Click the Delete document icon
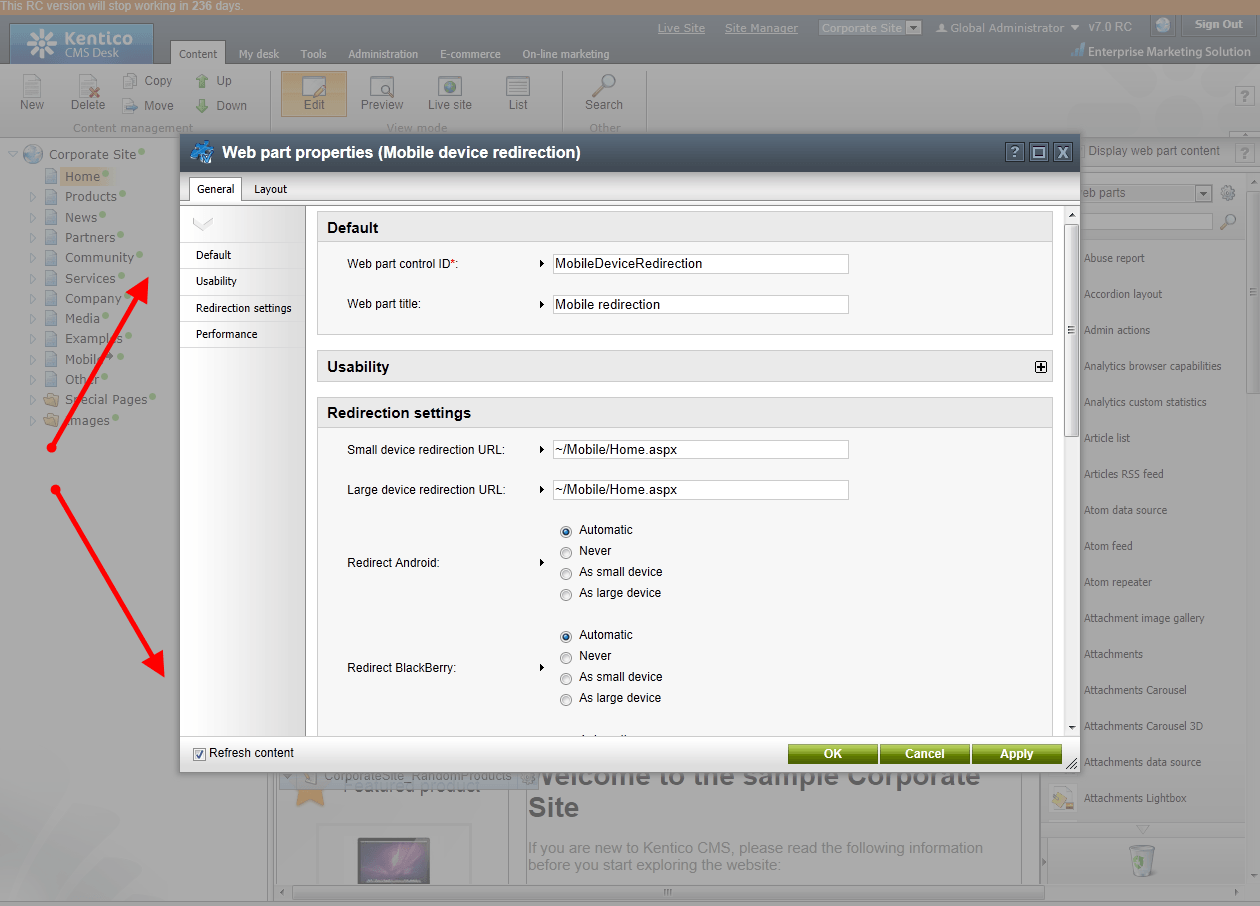The width and height of the screenshot is (1260, 906). tap(88, 93)
